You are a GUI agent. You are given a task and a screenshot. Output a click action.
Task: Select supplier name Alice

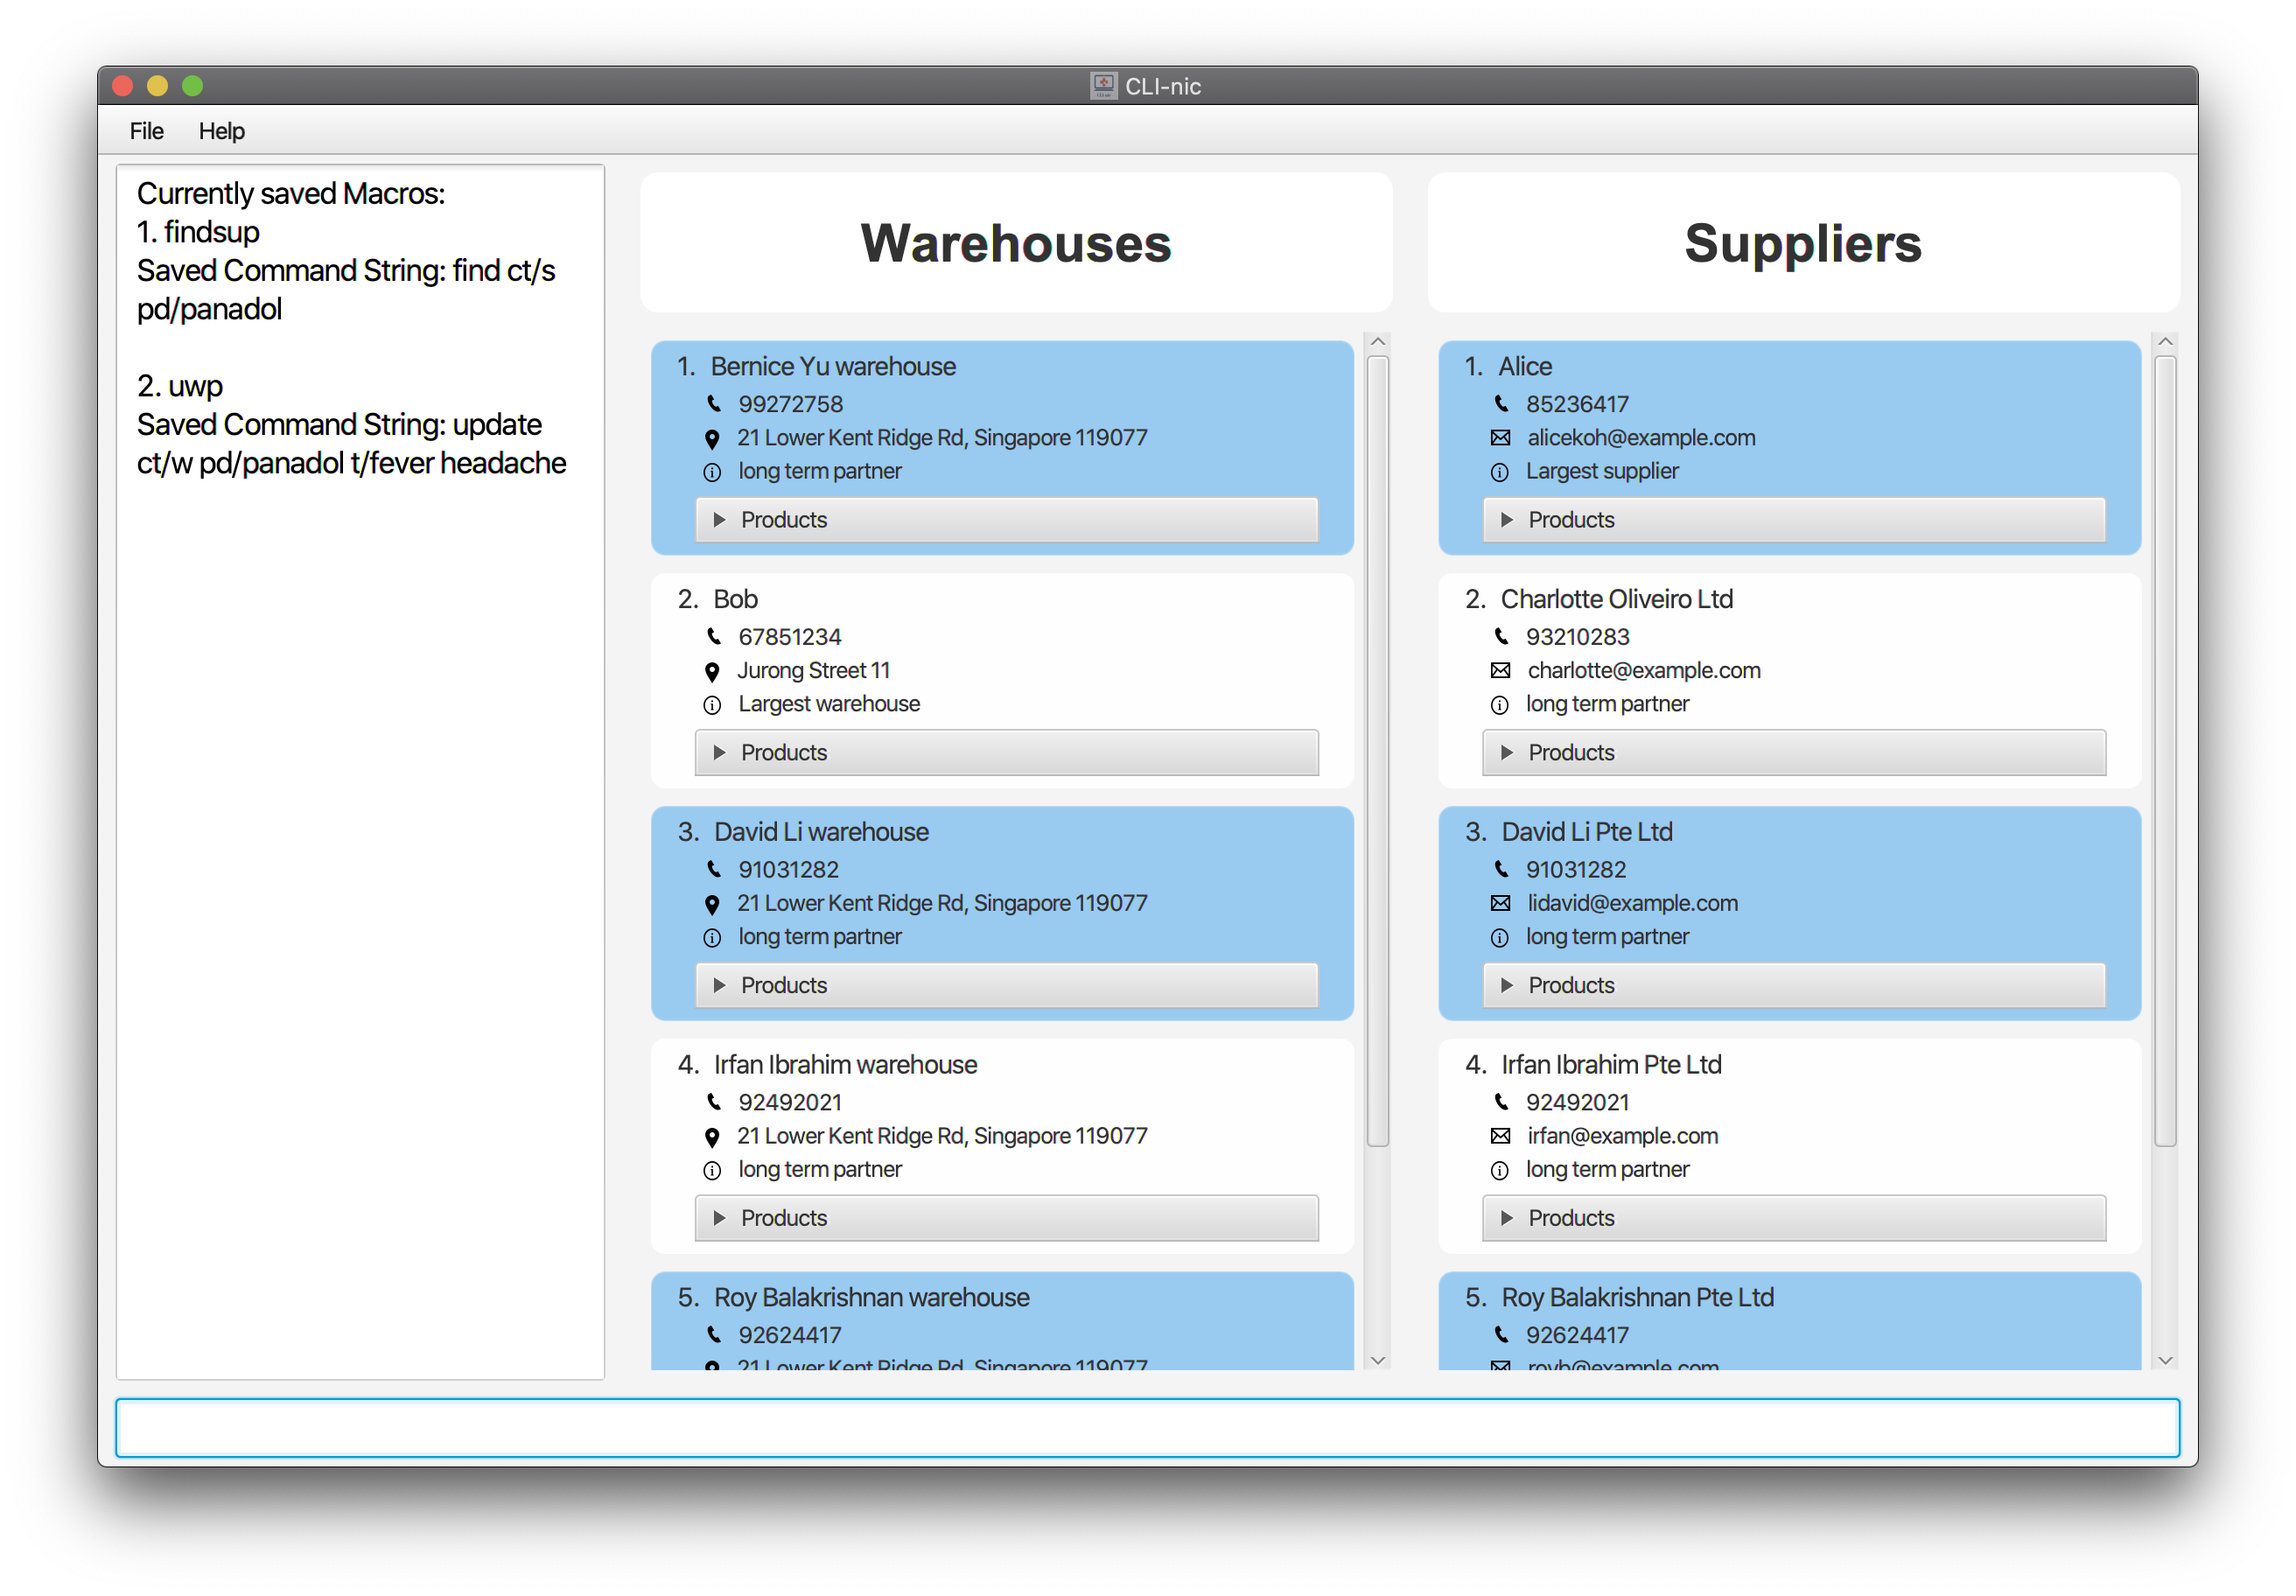click(1525, 367)
